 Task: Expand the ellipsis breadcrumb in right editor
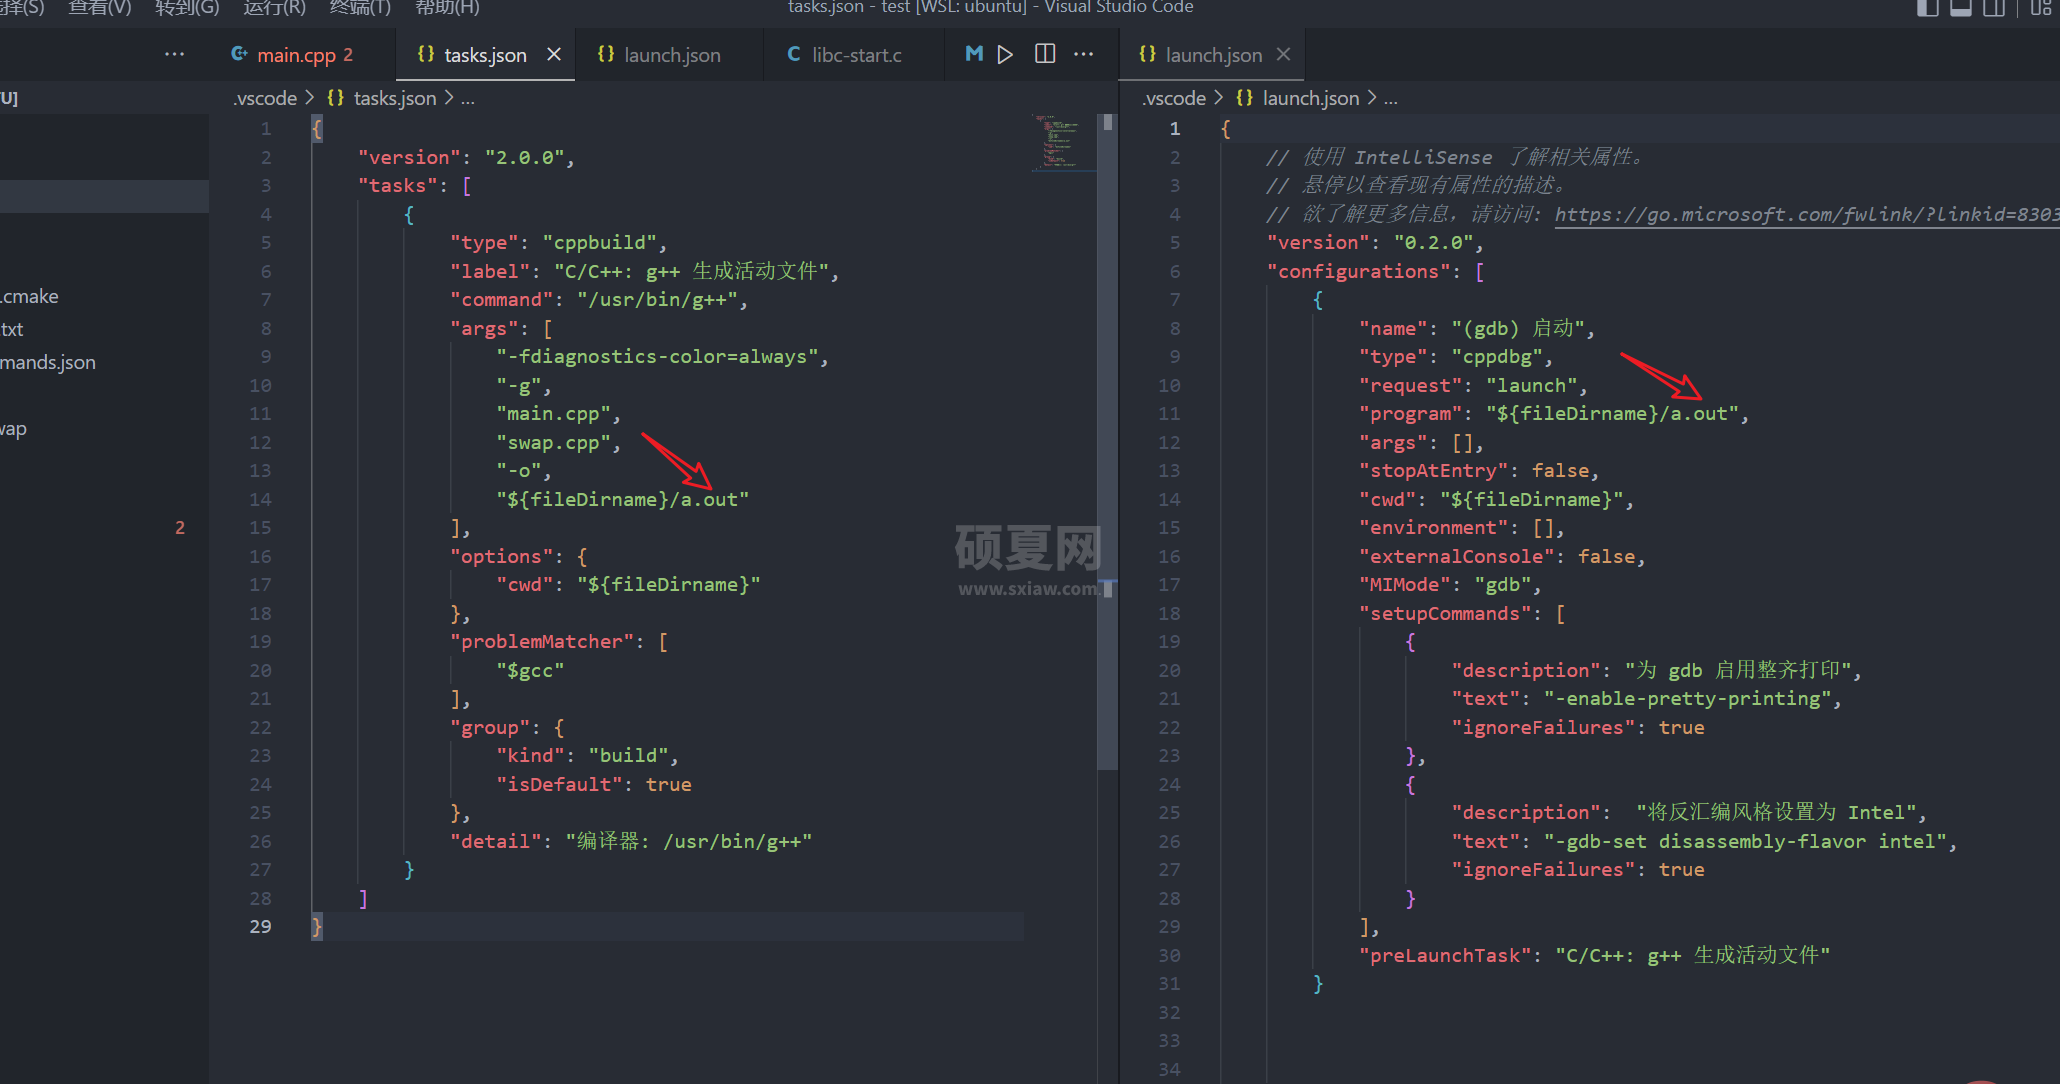[x=1391, y=98]
